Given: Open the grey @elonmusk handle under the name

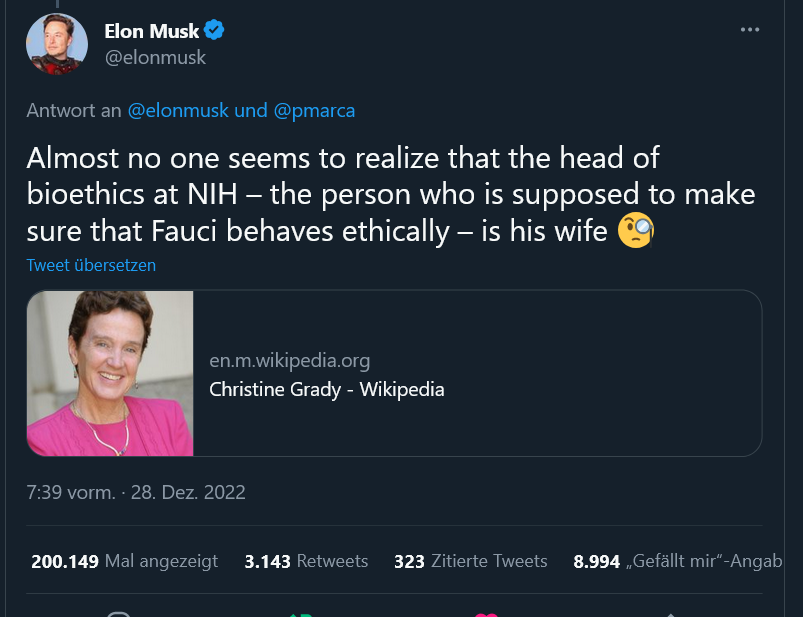Looking at the screenshot, I should 155,57.
